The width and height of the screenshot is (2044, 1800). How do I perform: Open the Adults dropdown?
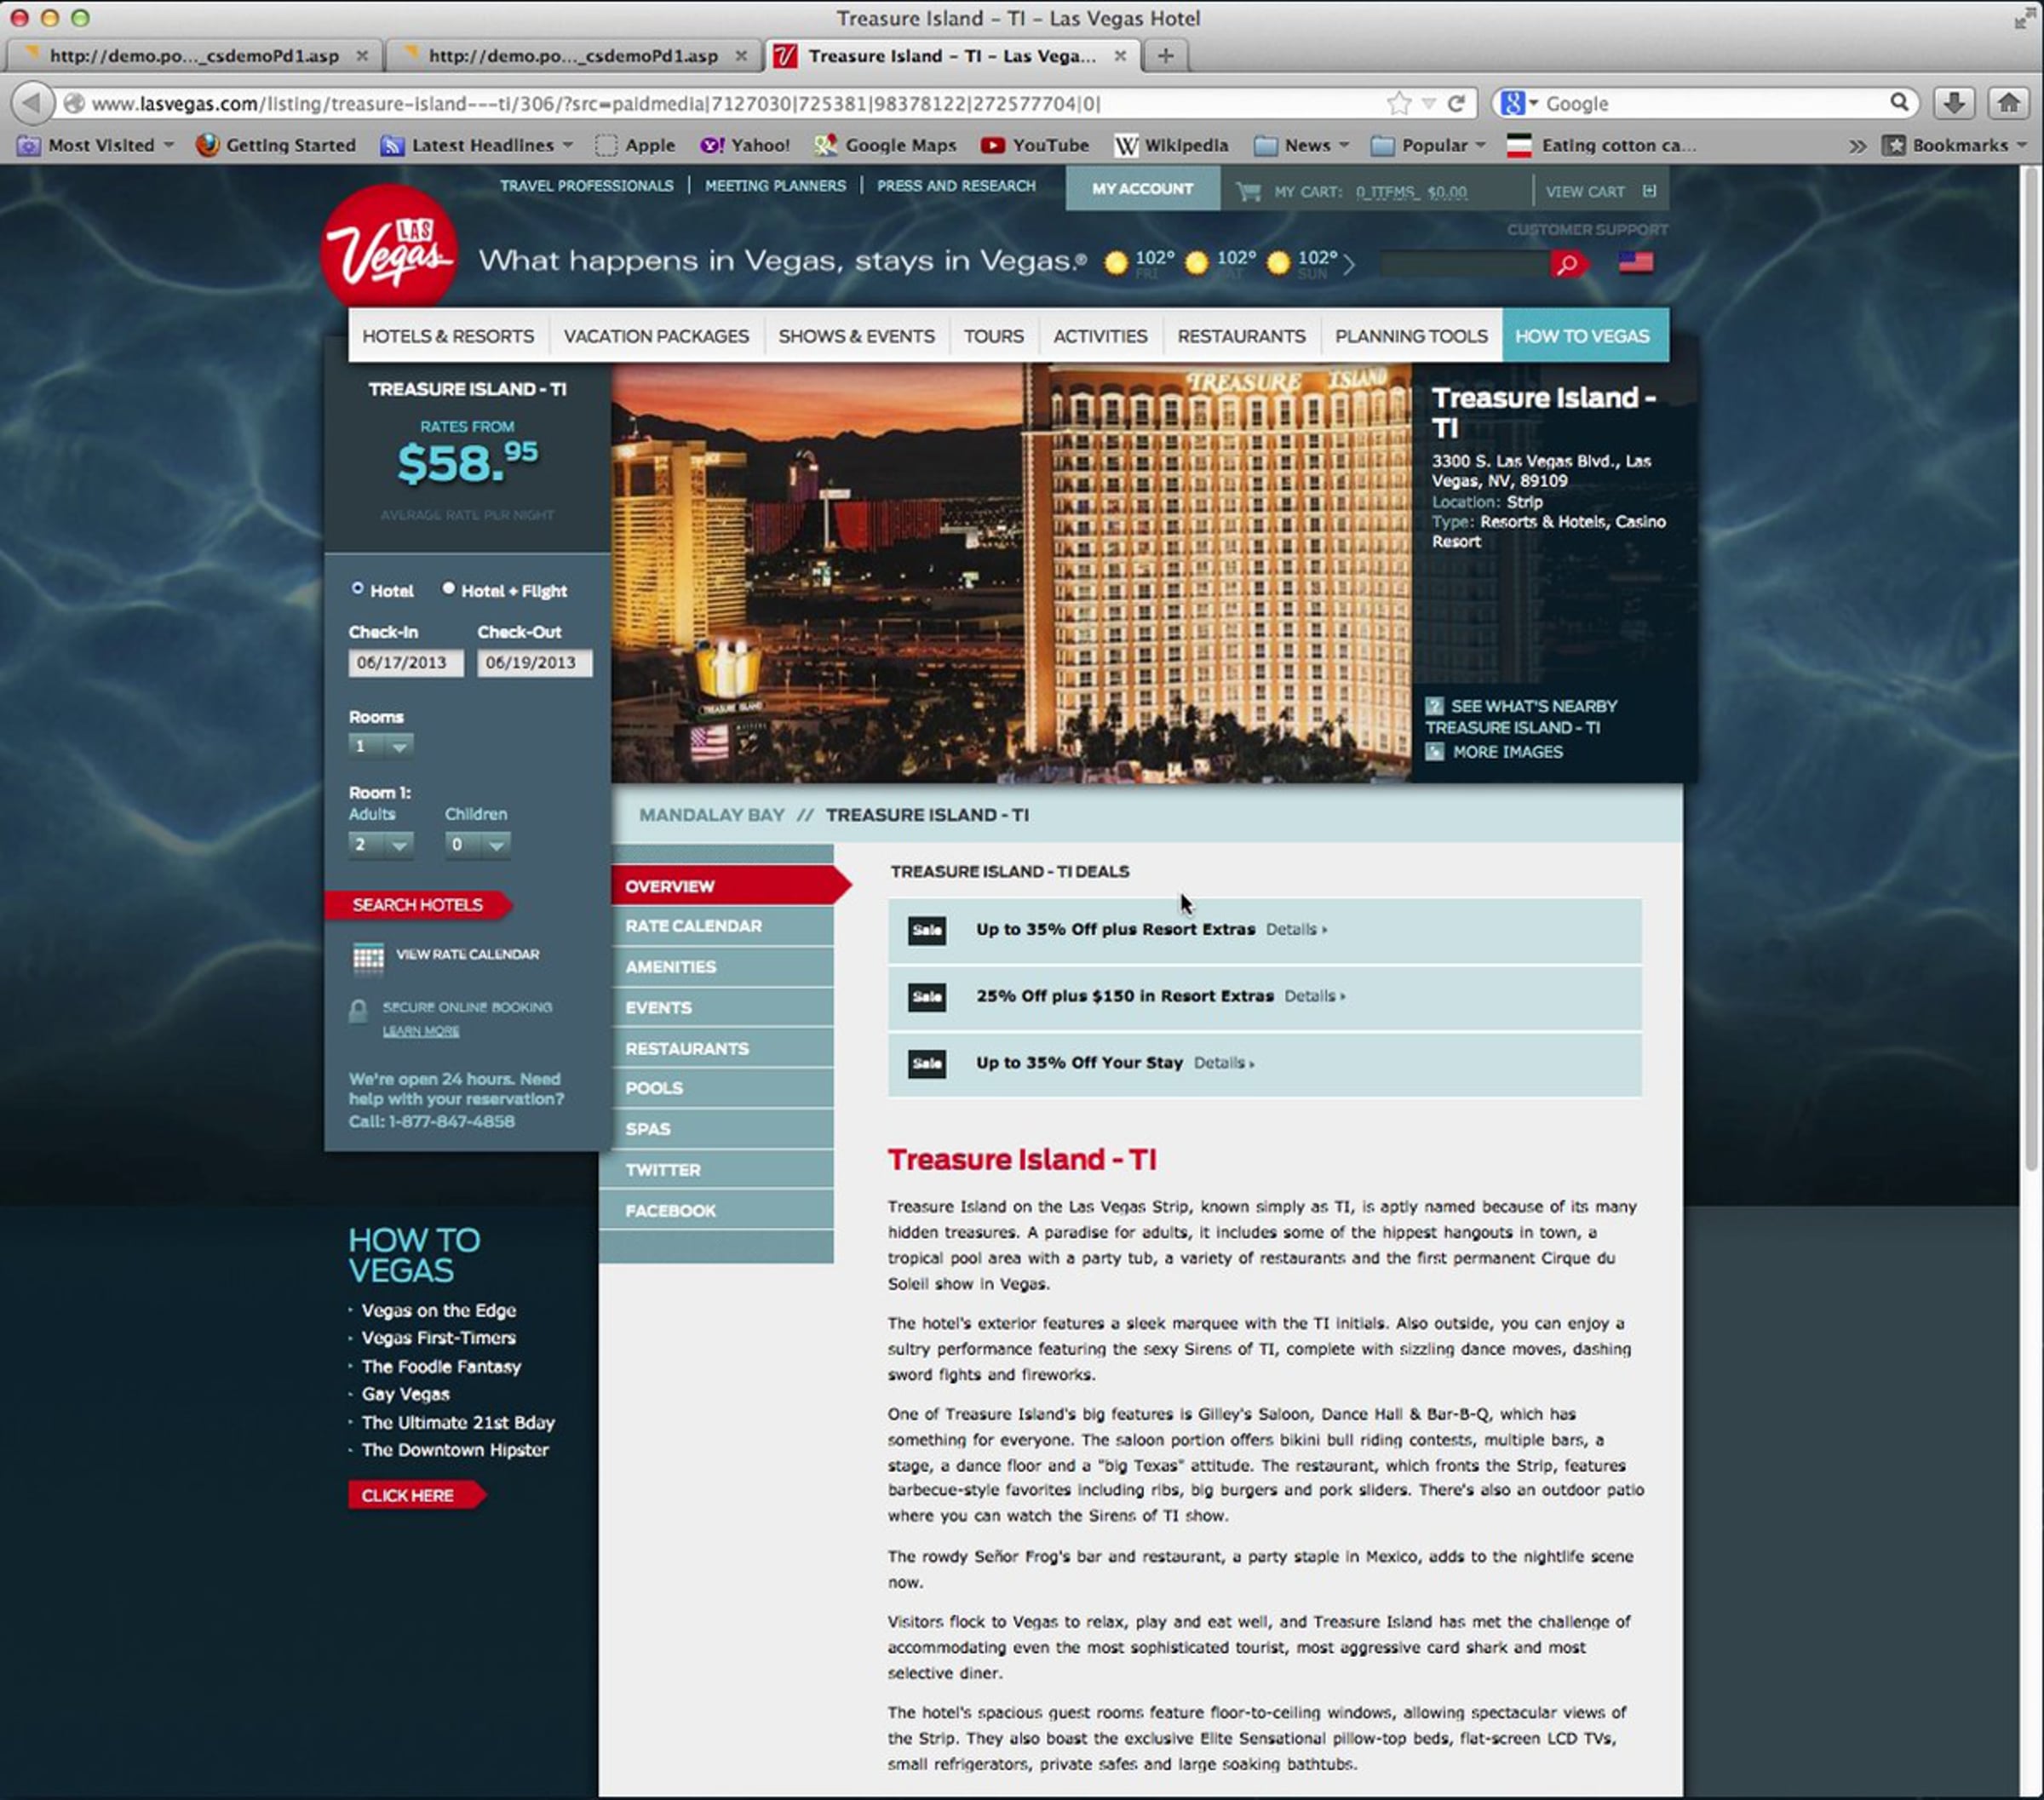tap(380, 845)
